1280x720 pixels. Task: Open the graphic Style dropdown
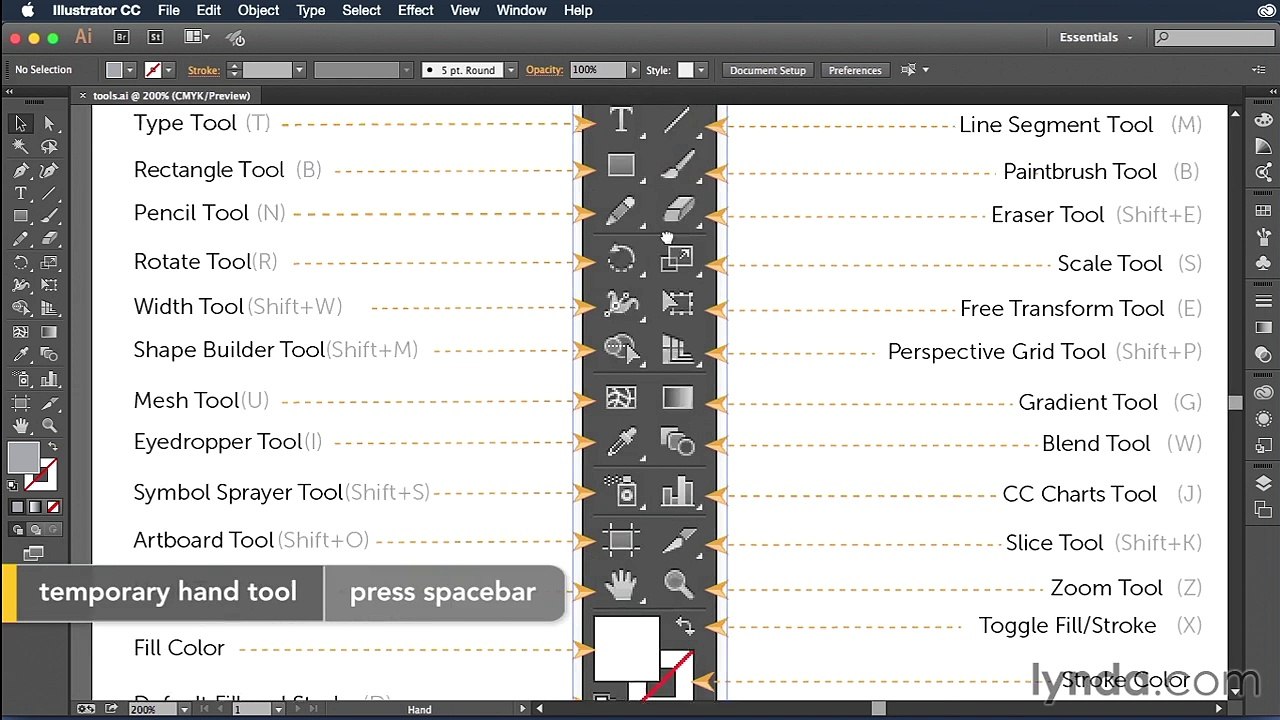pos(701,70)
